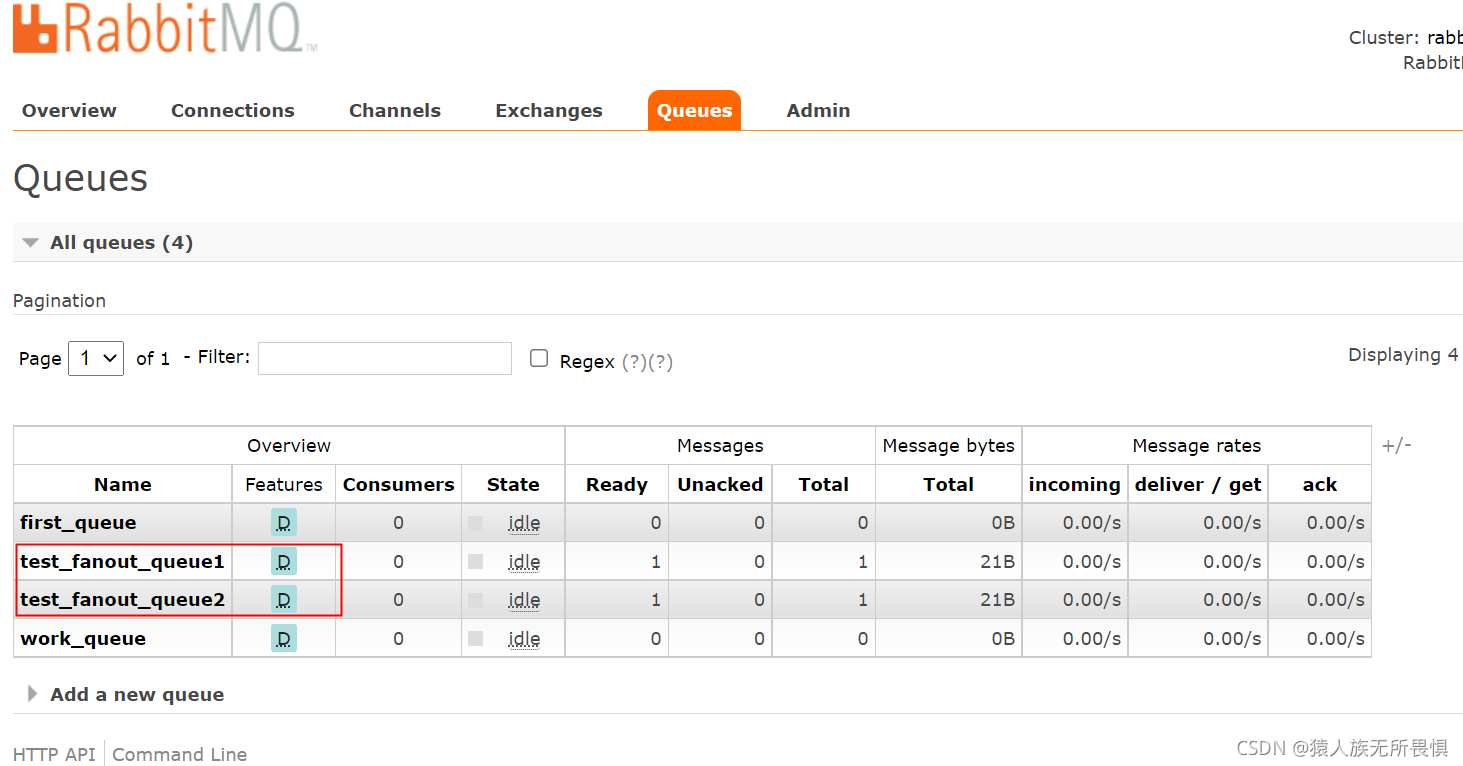The image size is (1463, 766).
Task: Click the D feature badge for test_fanout_queue1
Action: (x=284, y=562)
